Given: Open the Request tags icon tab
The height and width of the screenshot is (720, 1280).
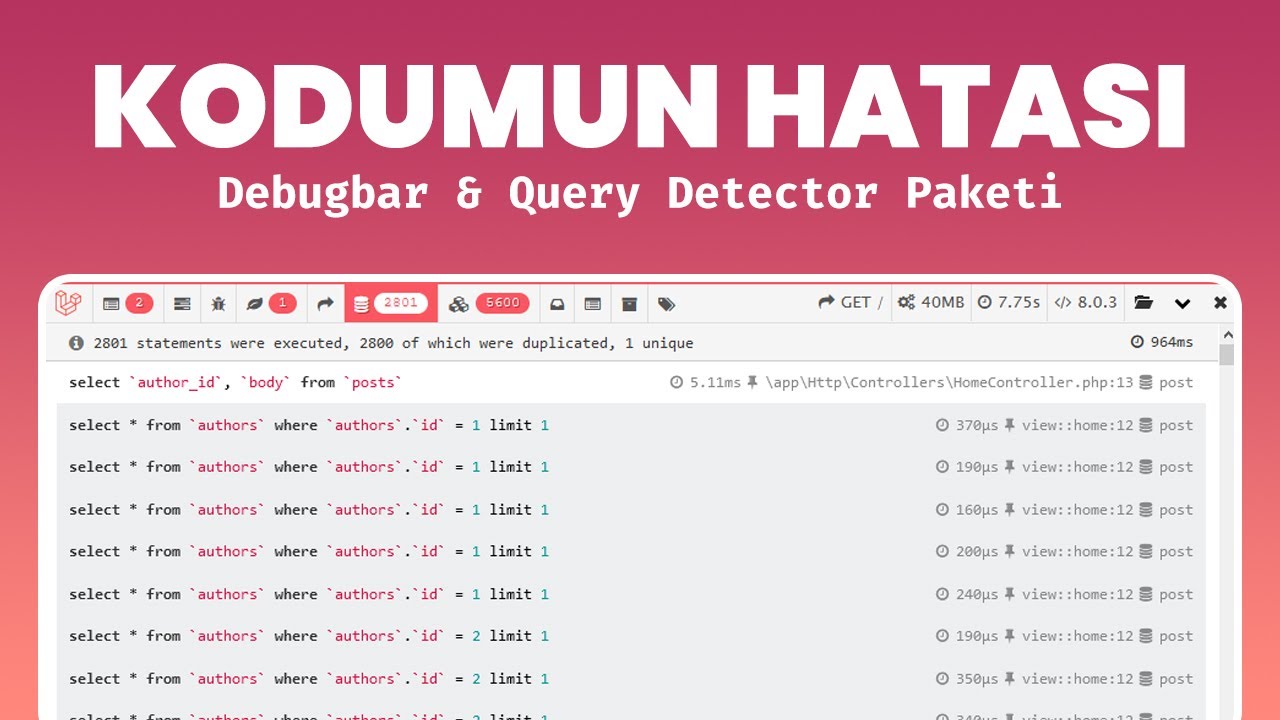Looking at the screenshot, I should coord(667,303).
